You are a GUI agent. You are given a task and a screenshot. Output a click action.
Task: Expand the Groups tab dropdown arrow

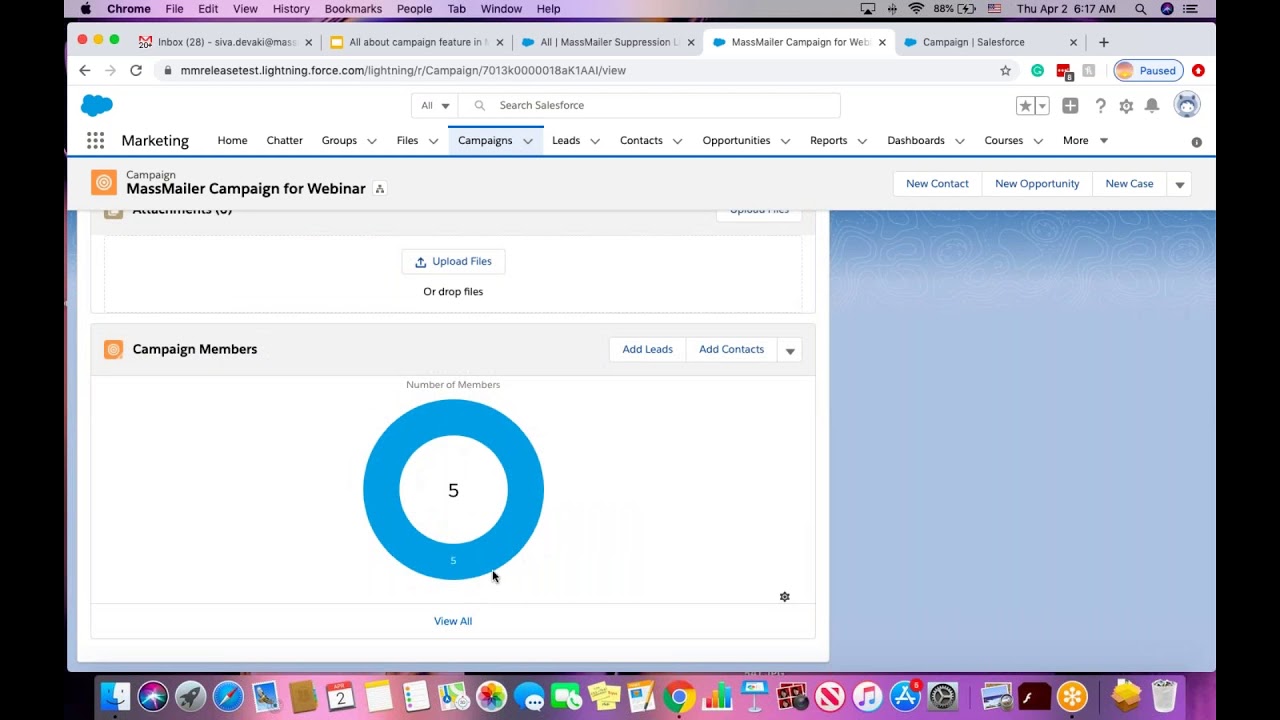[372, 141]
